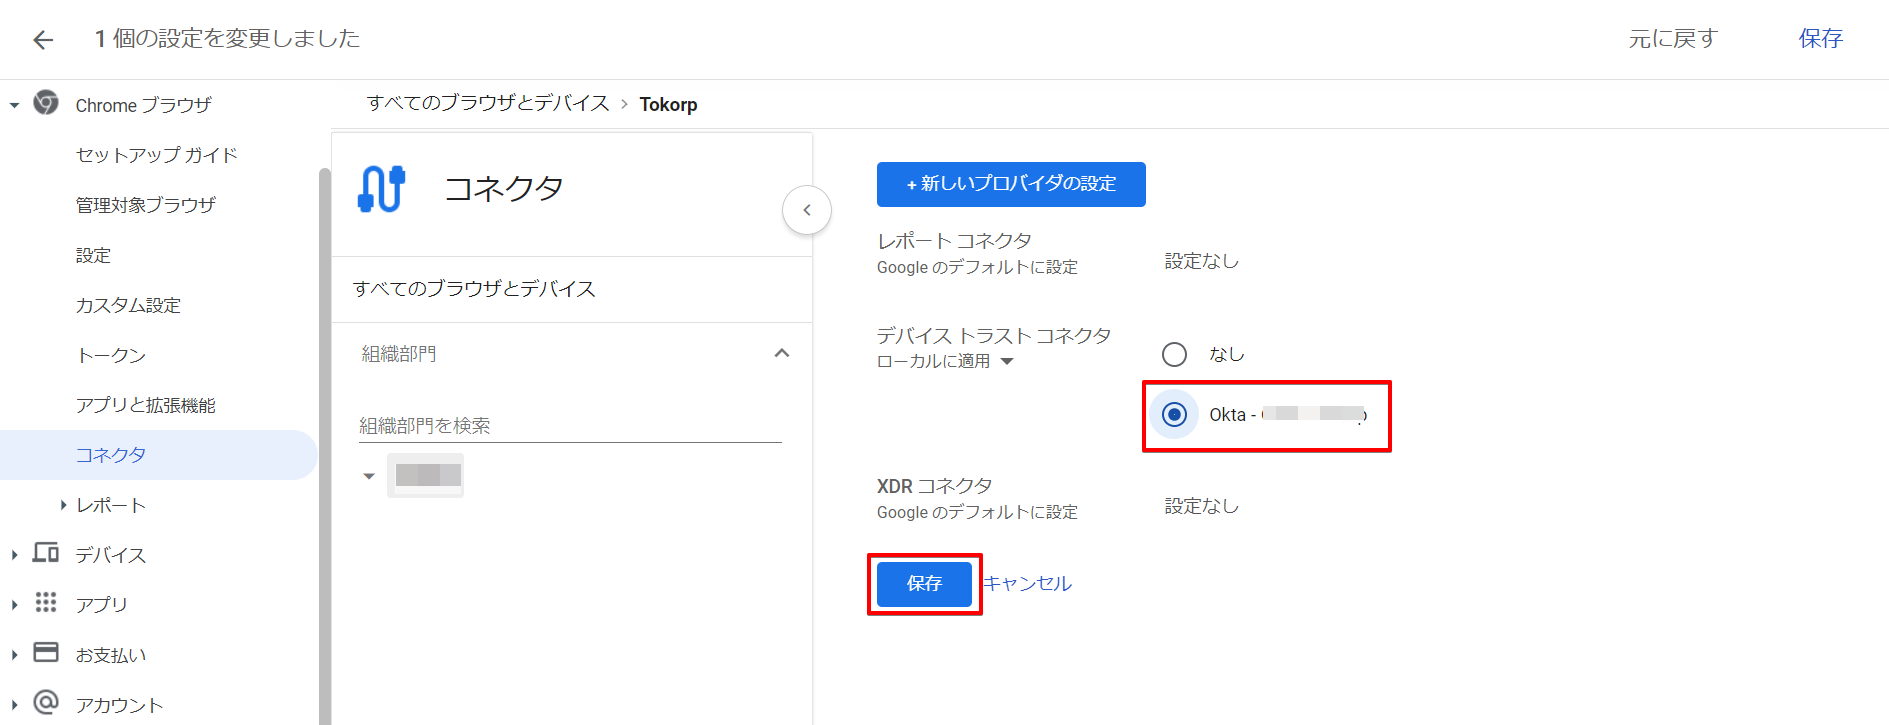Click the Devices icon in sidebar
Image resolution: width=1889 pixels, height=725 pixels.
[x=46, y=553]
